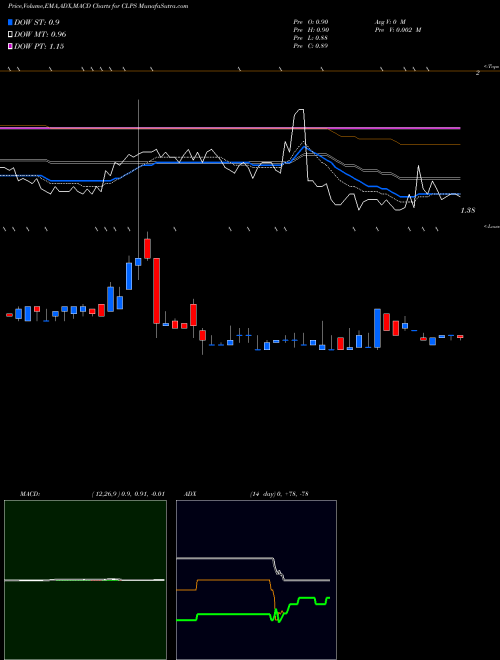
Task: Click the MACD: panel heading
Action: pos(30,493)
